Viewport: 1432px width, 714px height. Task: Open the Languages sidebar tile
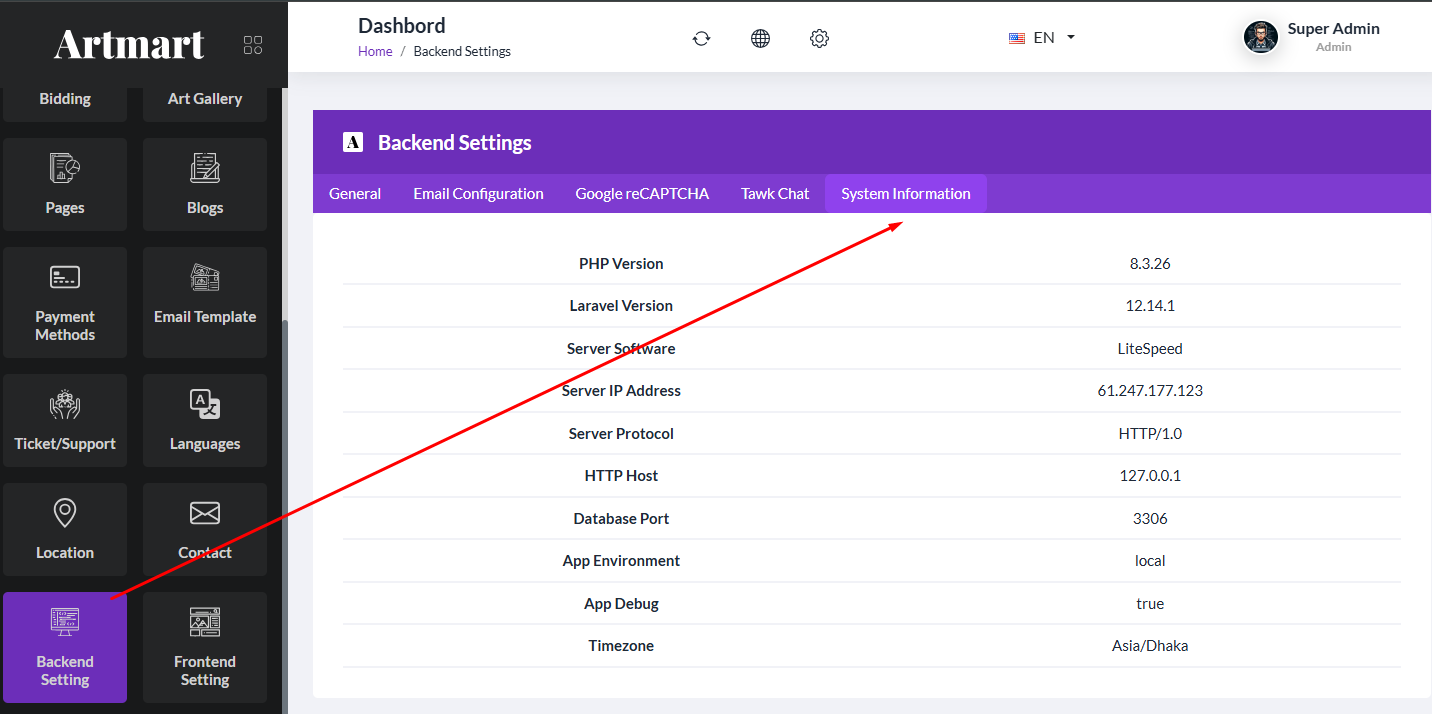click(x=205, y=420)
